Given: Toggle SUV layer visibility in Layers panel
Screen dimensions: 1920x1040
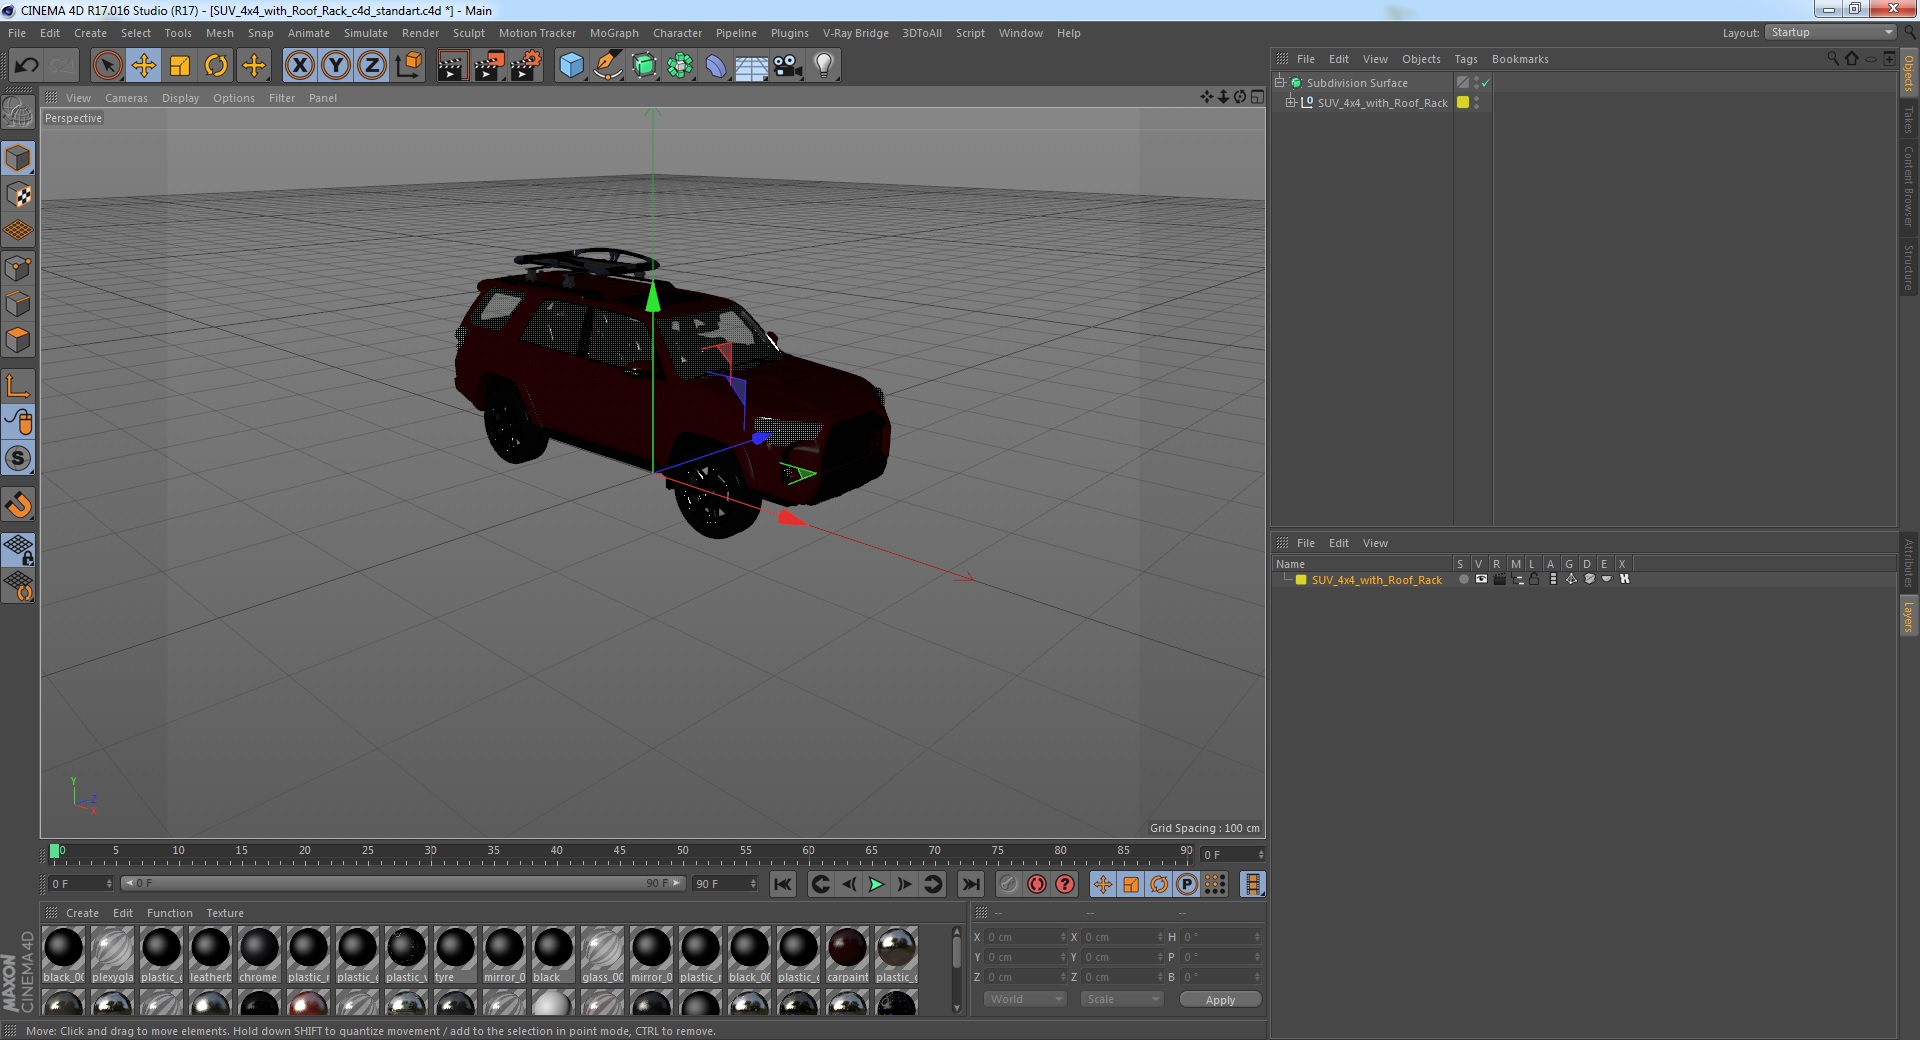Looking at the screenshot, I should click(1481, 579).
